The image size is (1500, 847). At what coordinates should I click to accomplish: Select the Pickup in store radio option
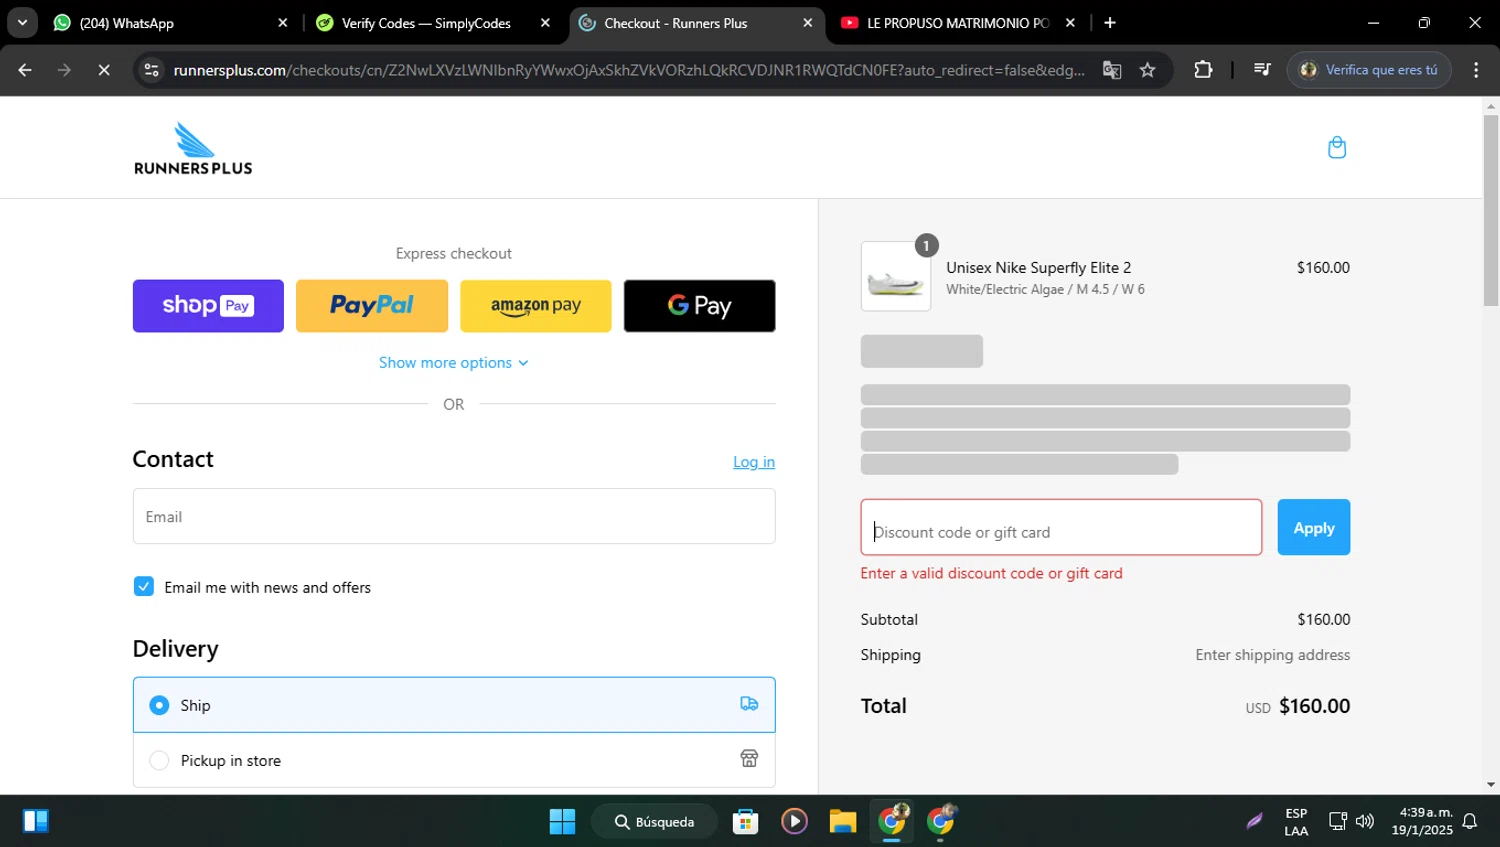(x=159, y=760)
